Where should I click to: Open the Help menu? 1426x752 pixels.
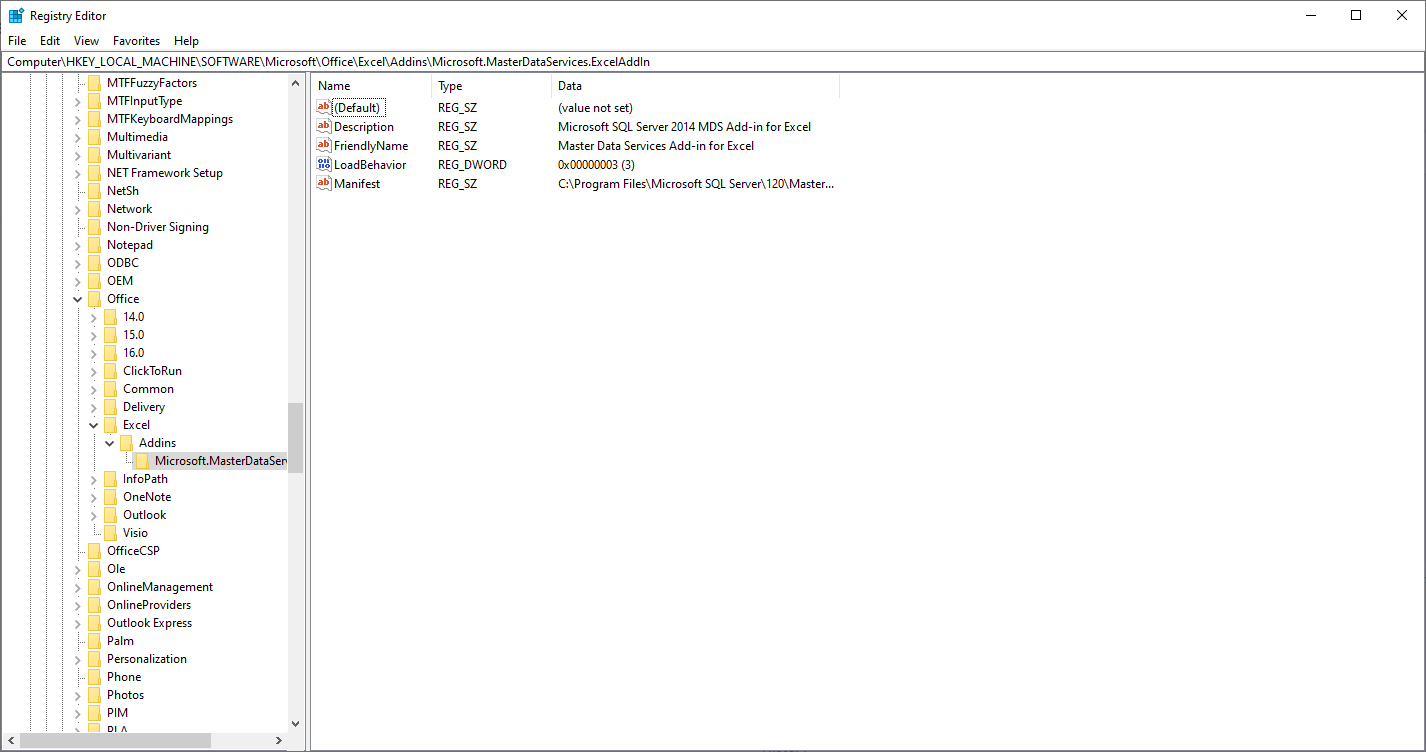(x=186, y=41)
